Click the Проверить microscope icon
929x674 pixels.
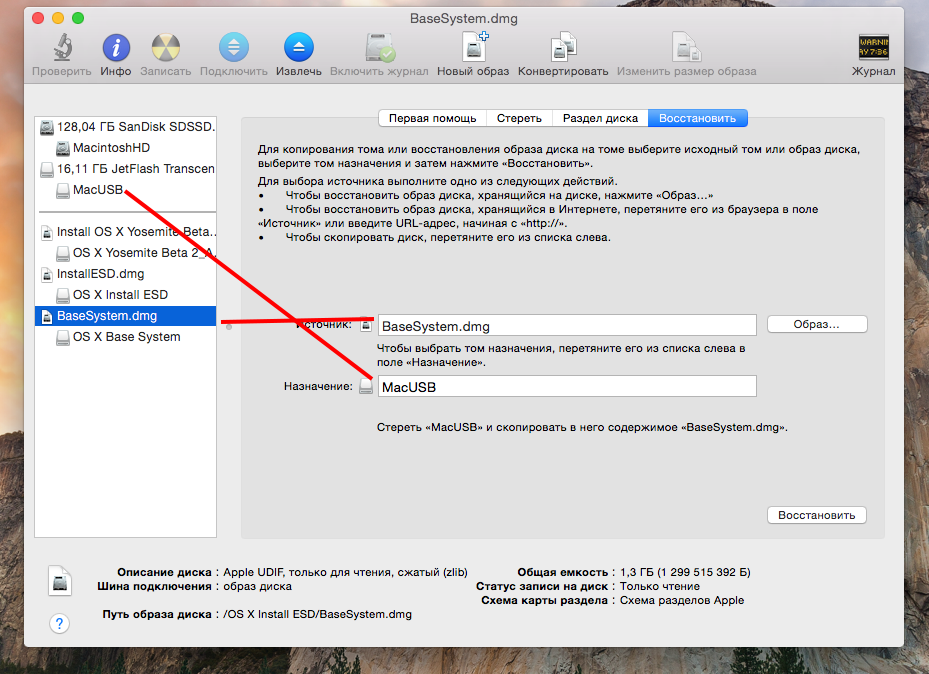pyautogui.click(x=61, y=48)
